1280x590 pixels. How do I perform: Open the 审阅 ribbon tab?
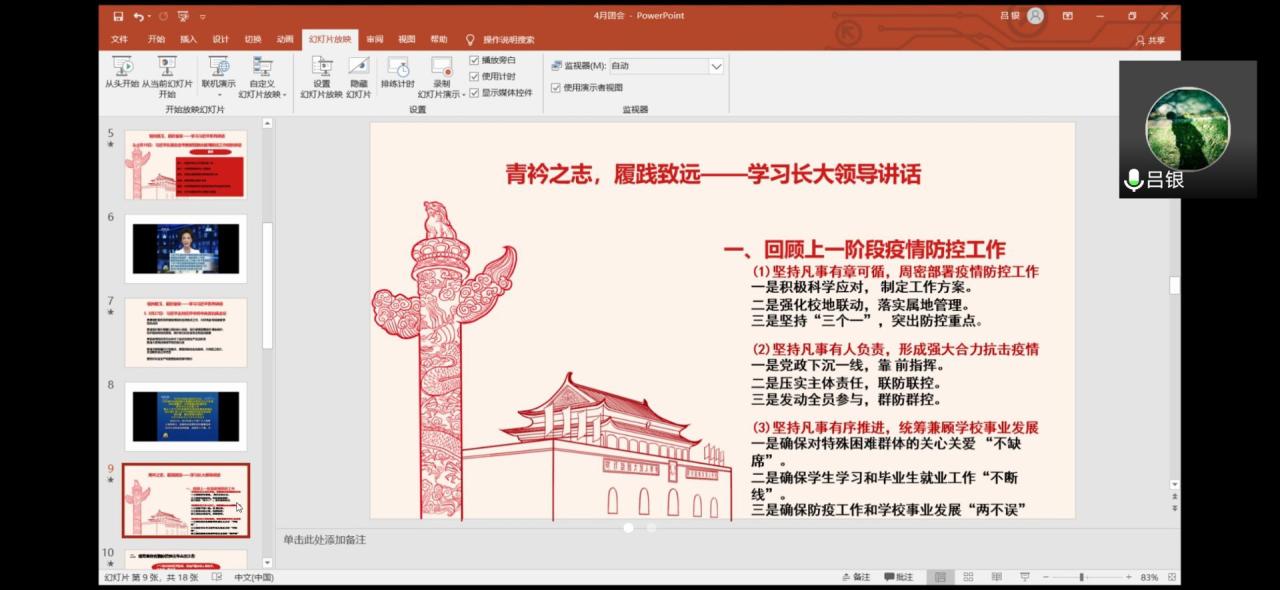[374, 40]
